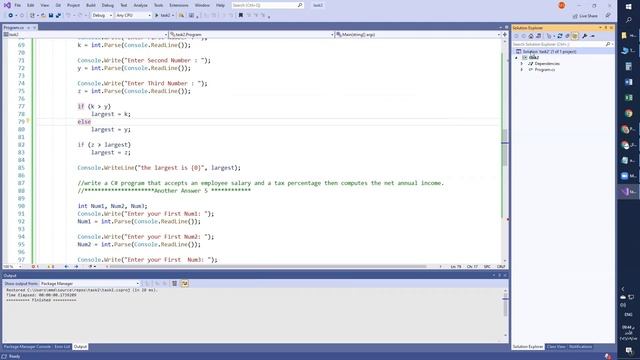Collapse the task2 project node
640x360 pixels.
point(516,58)
